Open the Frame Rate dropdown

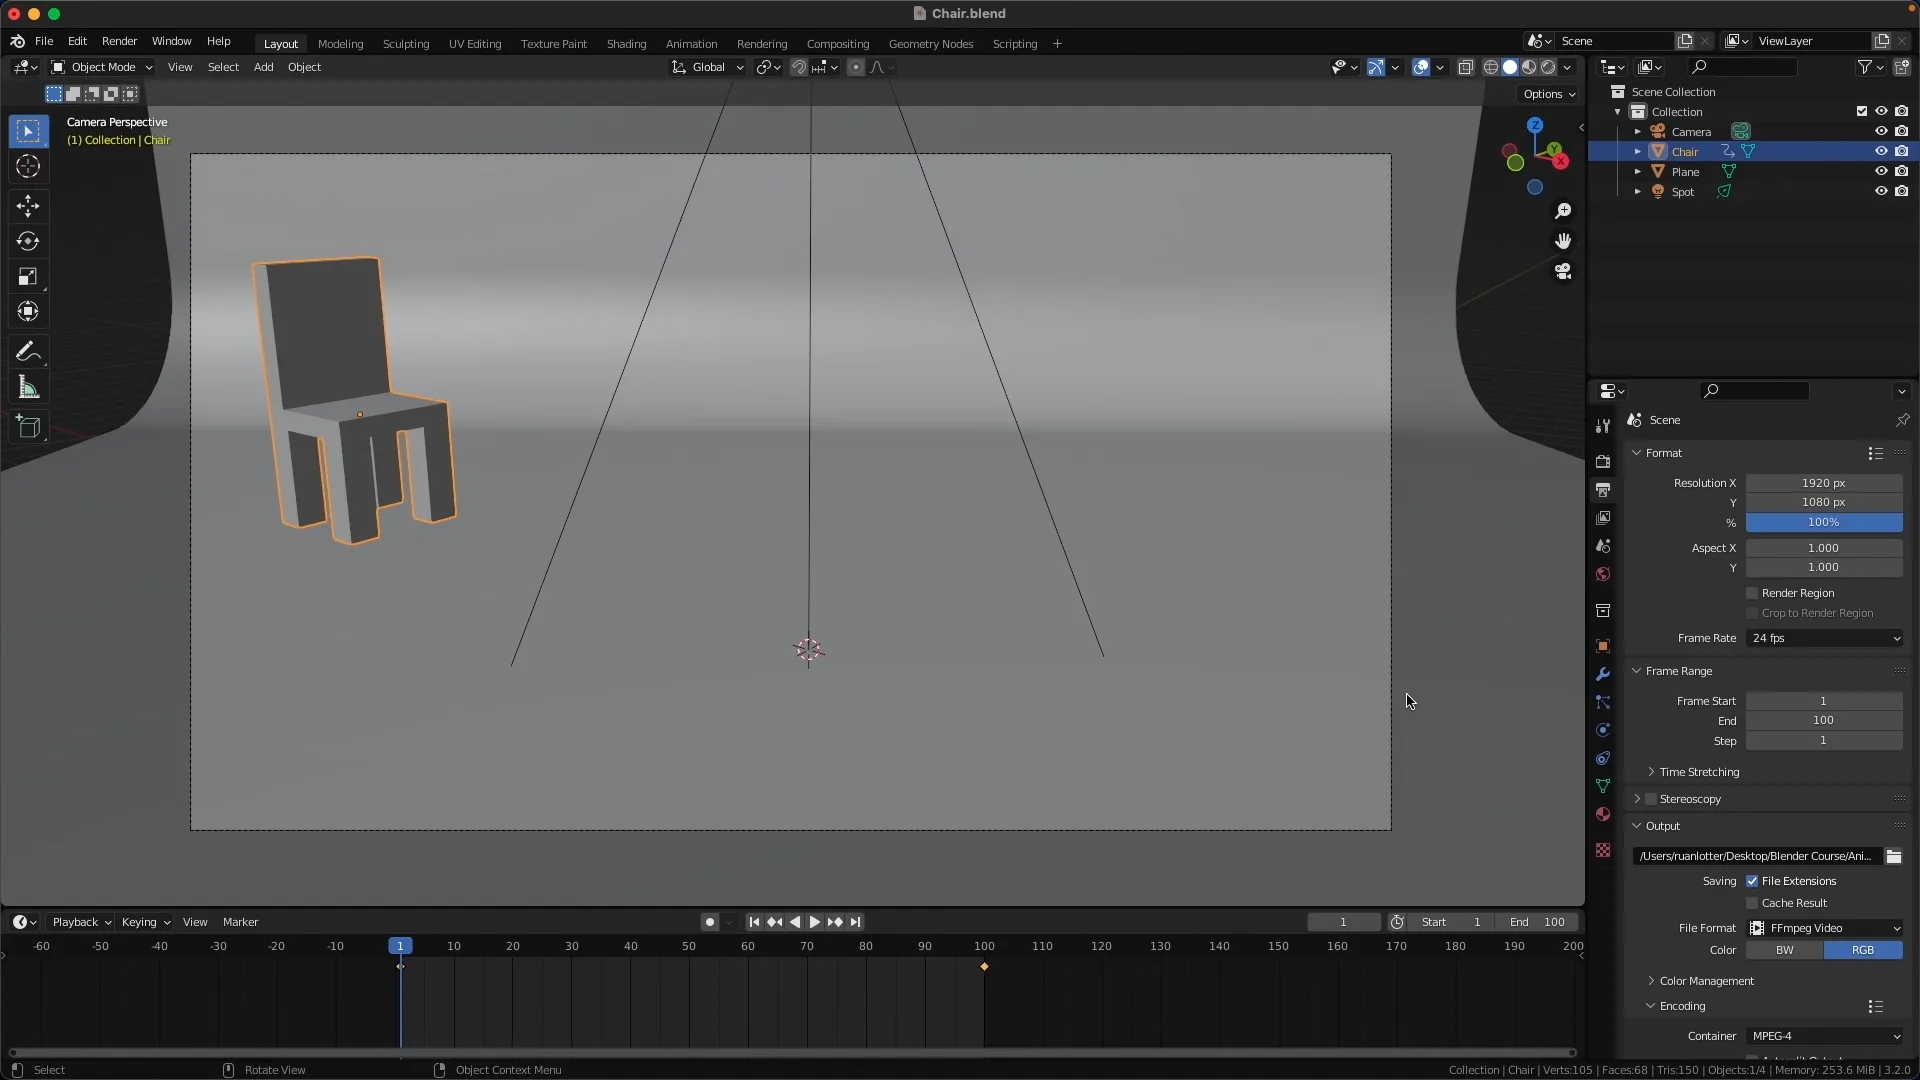pyautogui.click(x=1824, y=638)
